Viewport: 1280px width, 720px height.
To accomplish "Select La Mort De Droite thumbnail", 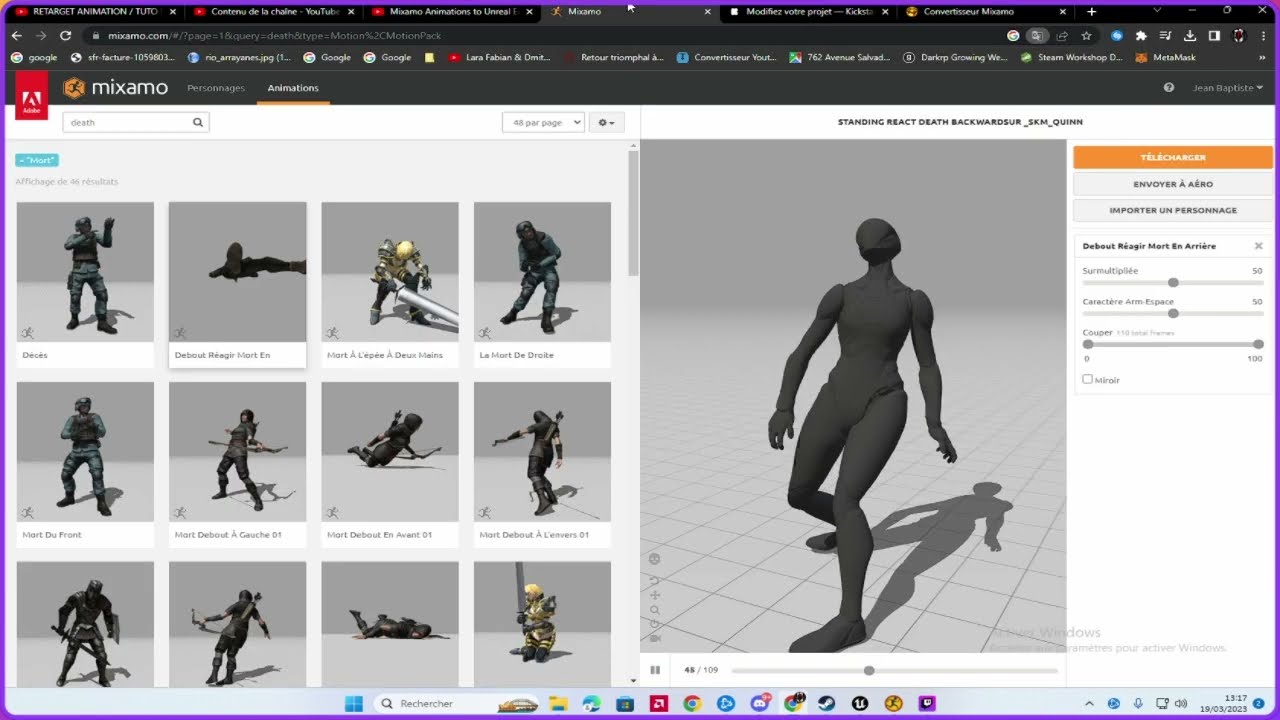I will point(542,272).
